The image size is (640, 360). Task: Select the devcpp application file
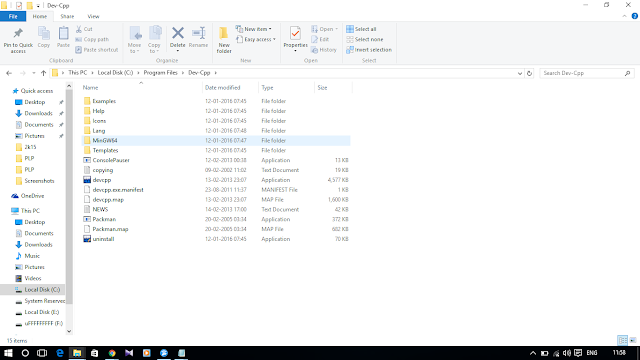(x=216, y=180)
